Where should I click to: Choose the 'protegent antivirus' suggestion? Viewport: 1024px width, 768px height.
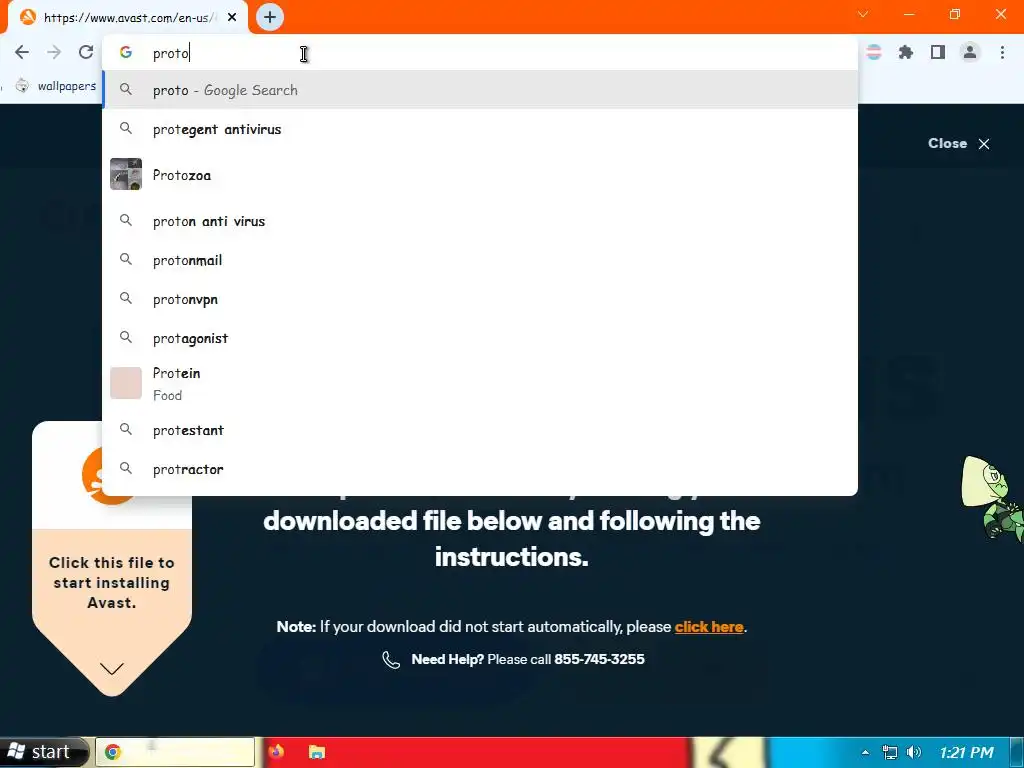(x=480, y=129)
